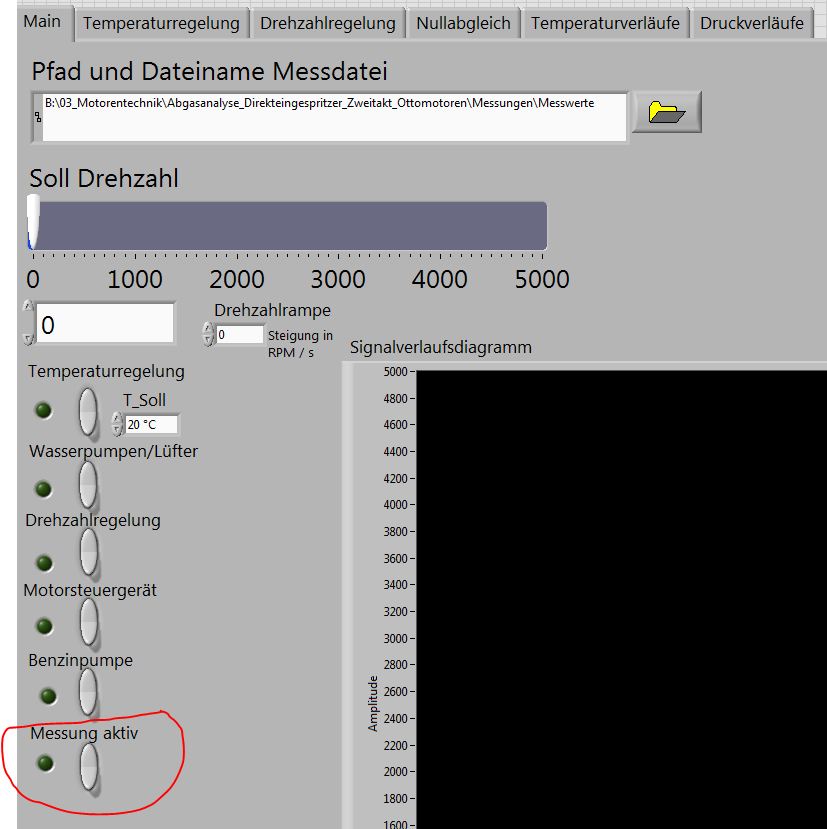This screenshot has height=829, width=827.
Task: Click the Benzinpumpe status LED
Action: coord(48,696)
